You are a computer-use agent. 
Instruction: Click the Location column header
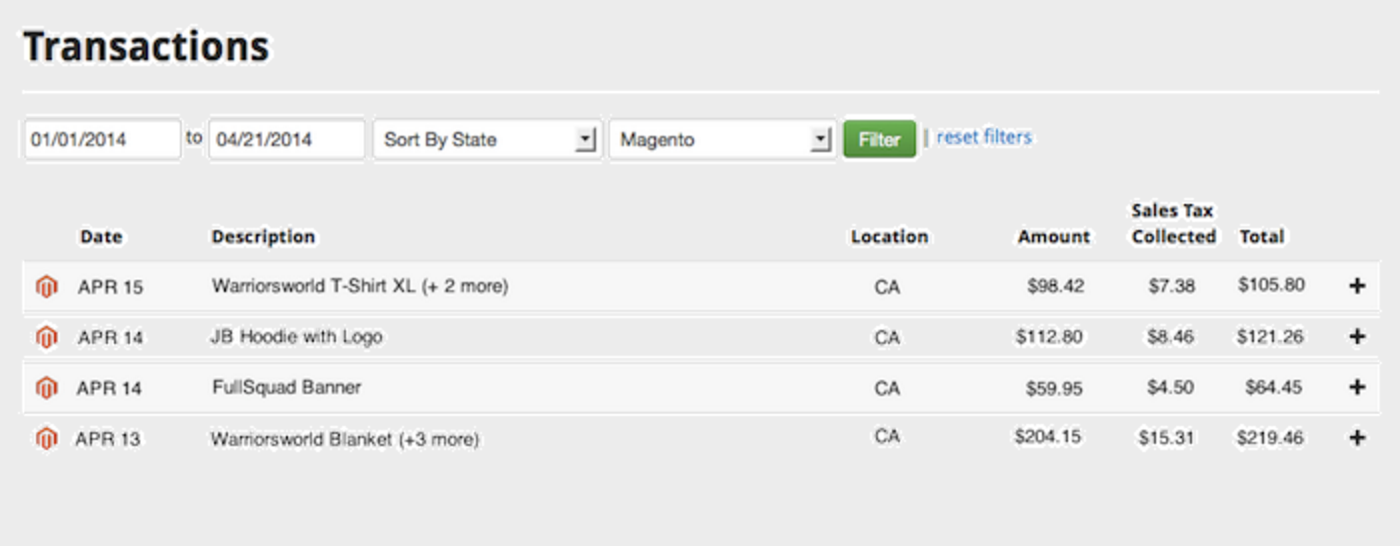[x=889, y=237]
